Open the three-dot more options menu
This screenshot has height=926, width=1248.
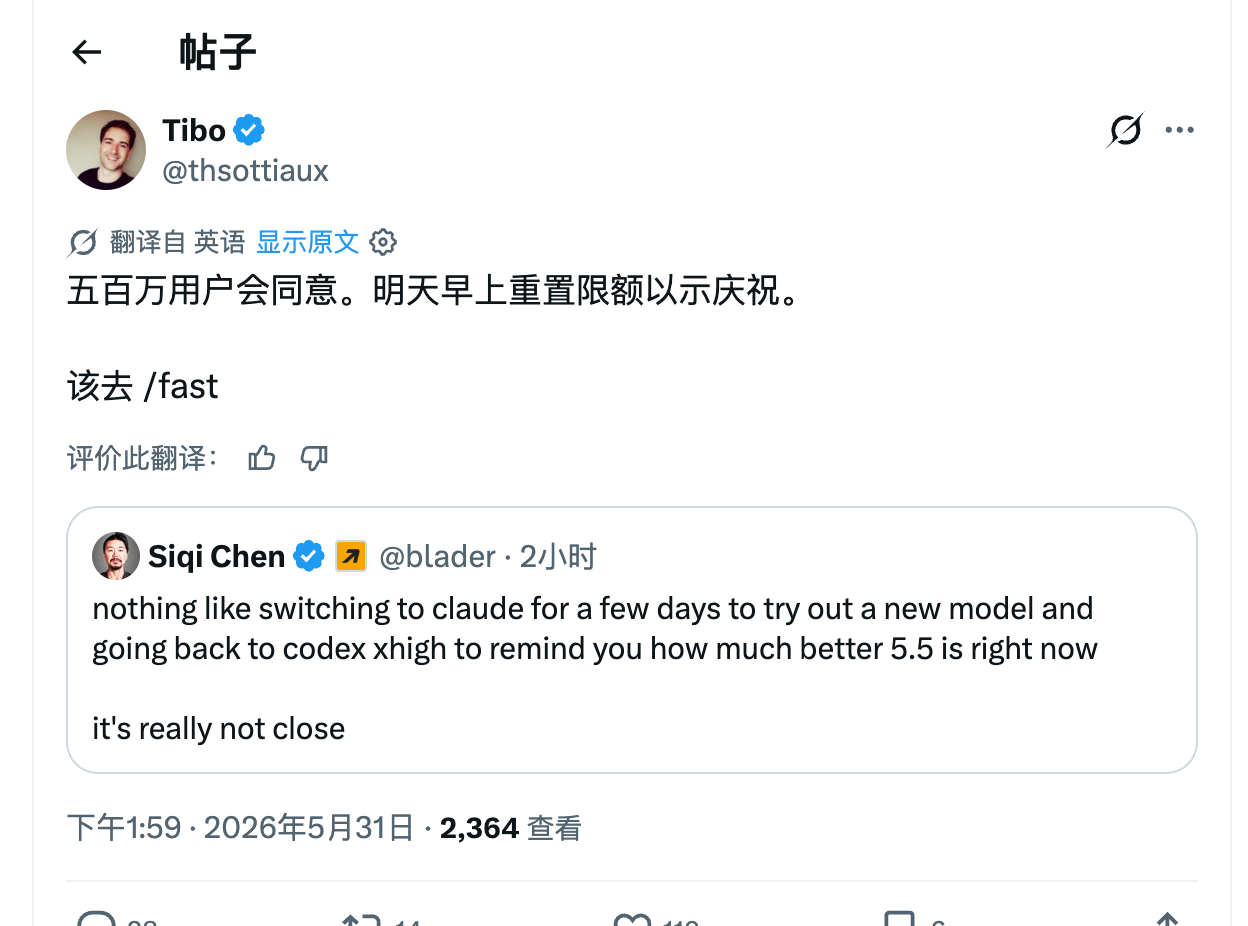coord(1180,130)
